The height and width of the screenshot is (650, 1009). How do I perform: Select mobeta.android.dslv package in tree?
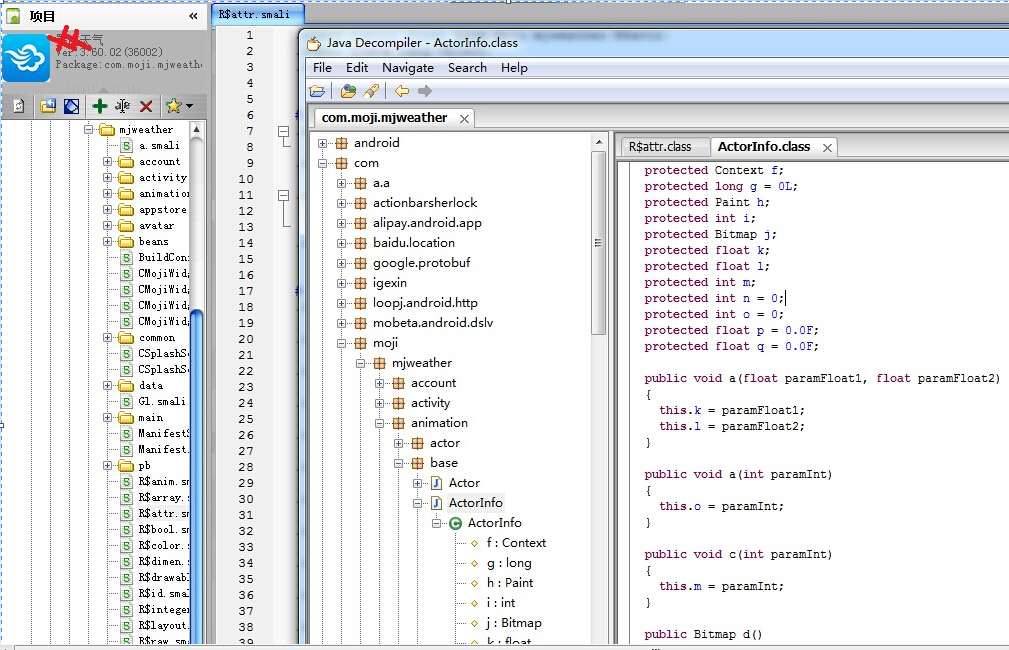tap(432, 322)
